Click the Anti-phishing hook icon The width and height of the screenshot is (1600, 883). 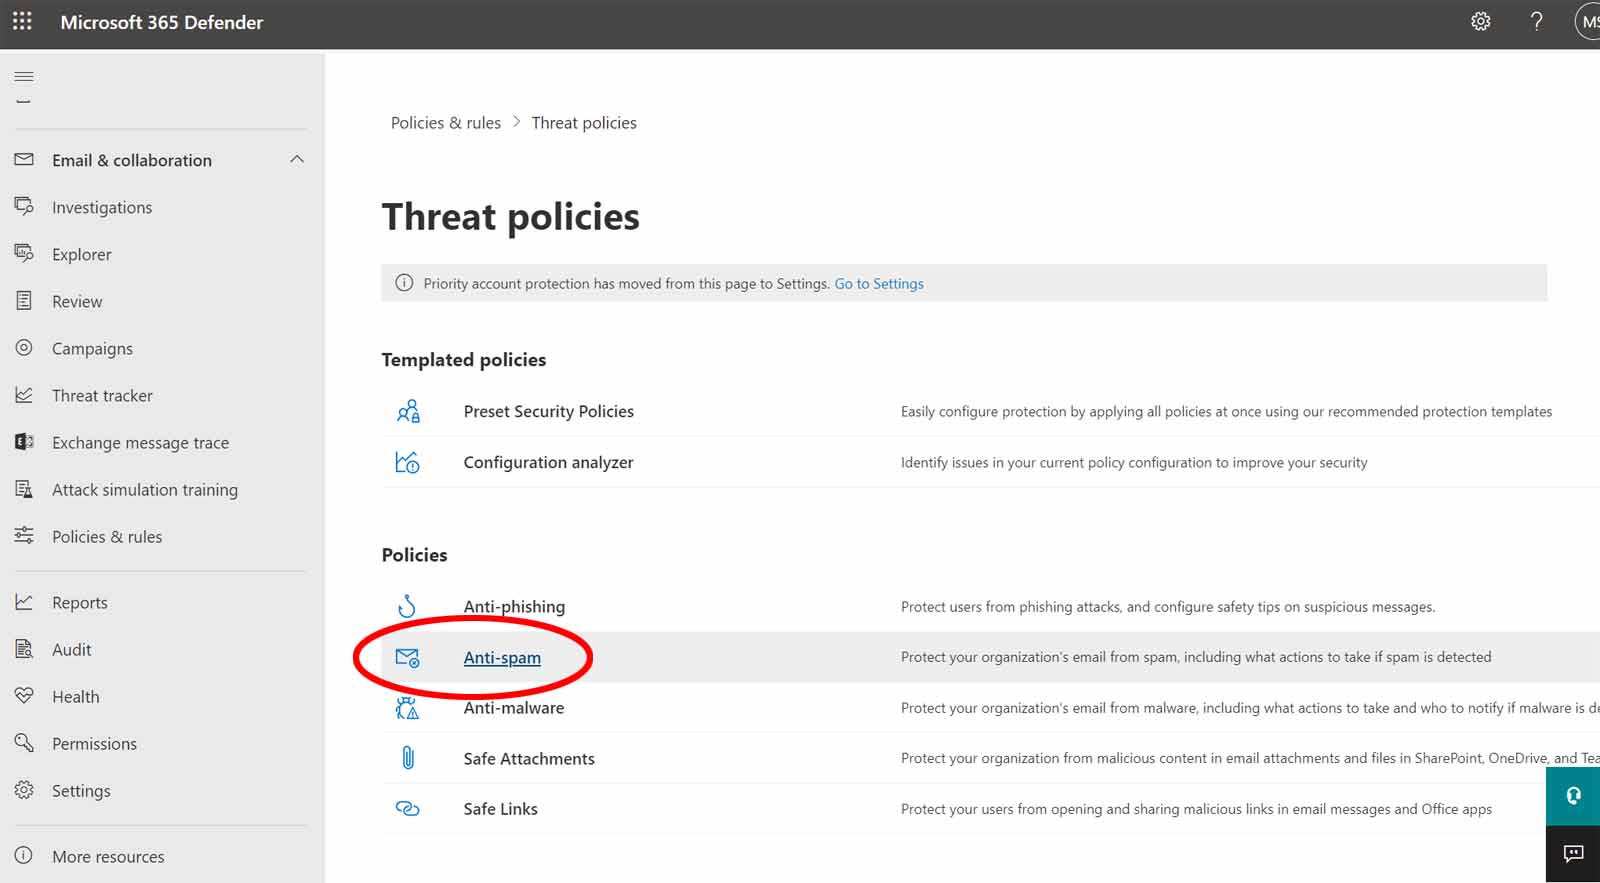407,606
